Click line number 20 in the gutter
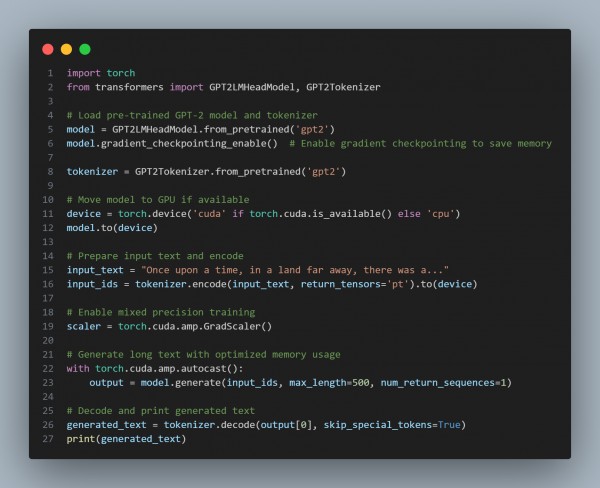600x488 pixels. pyautogui.click(x=48, y=340)
